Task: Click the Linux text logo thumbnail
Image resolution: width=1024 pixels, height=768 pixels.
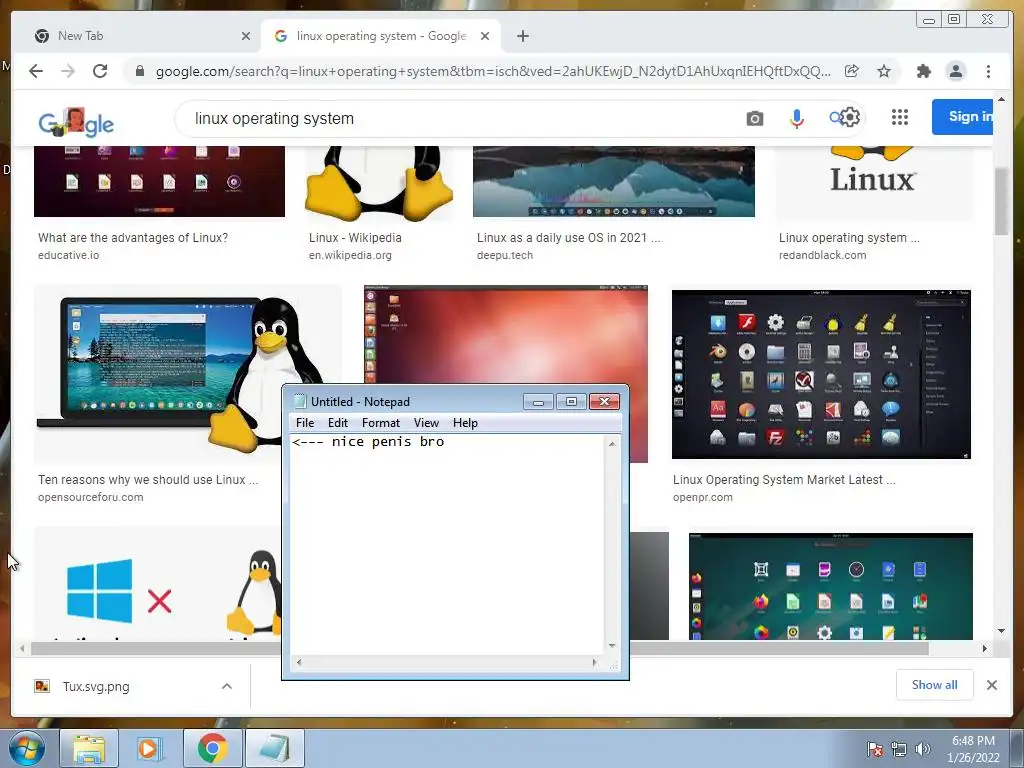Action: coord(874,183)
